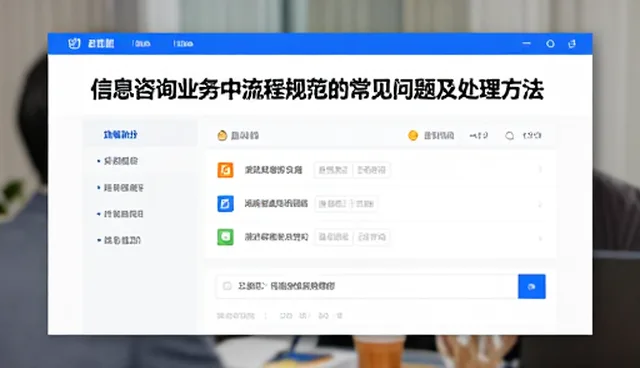Expand the orange-icon row with its right chevron
The image size is (640, 368).
point(540,170)
